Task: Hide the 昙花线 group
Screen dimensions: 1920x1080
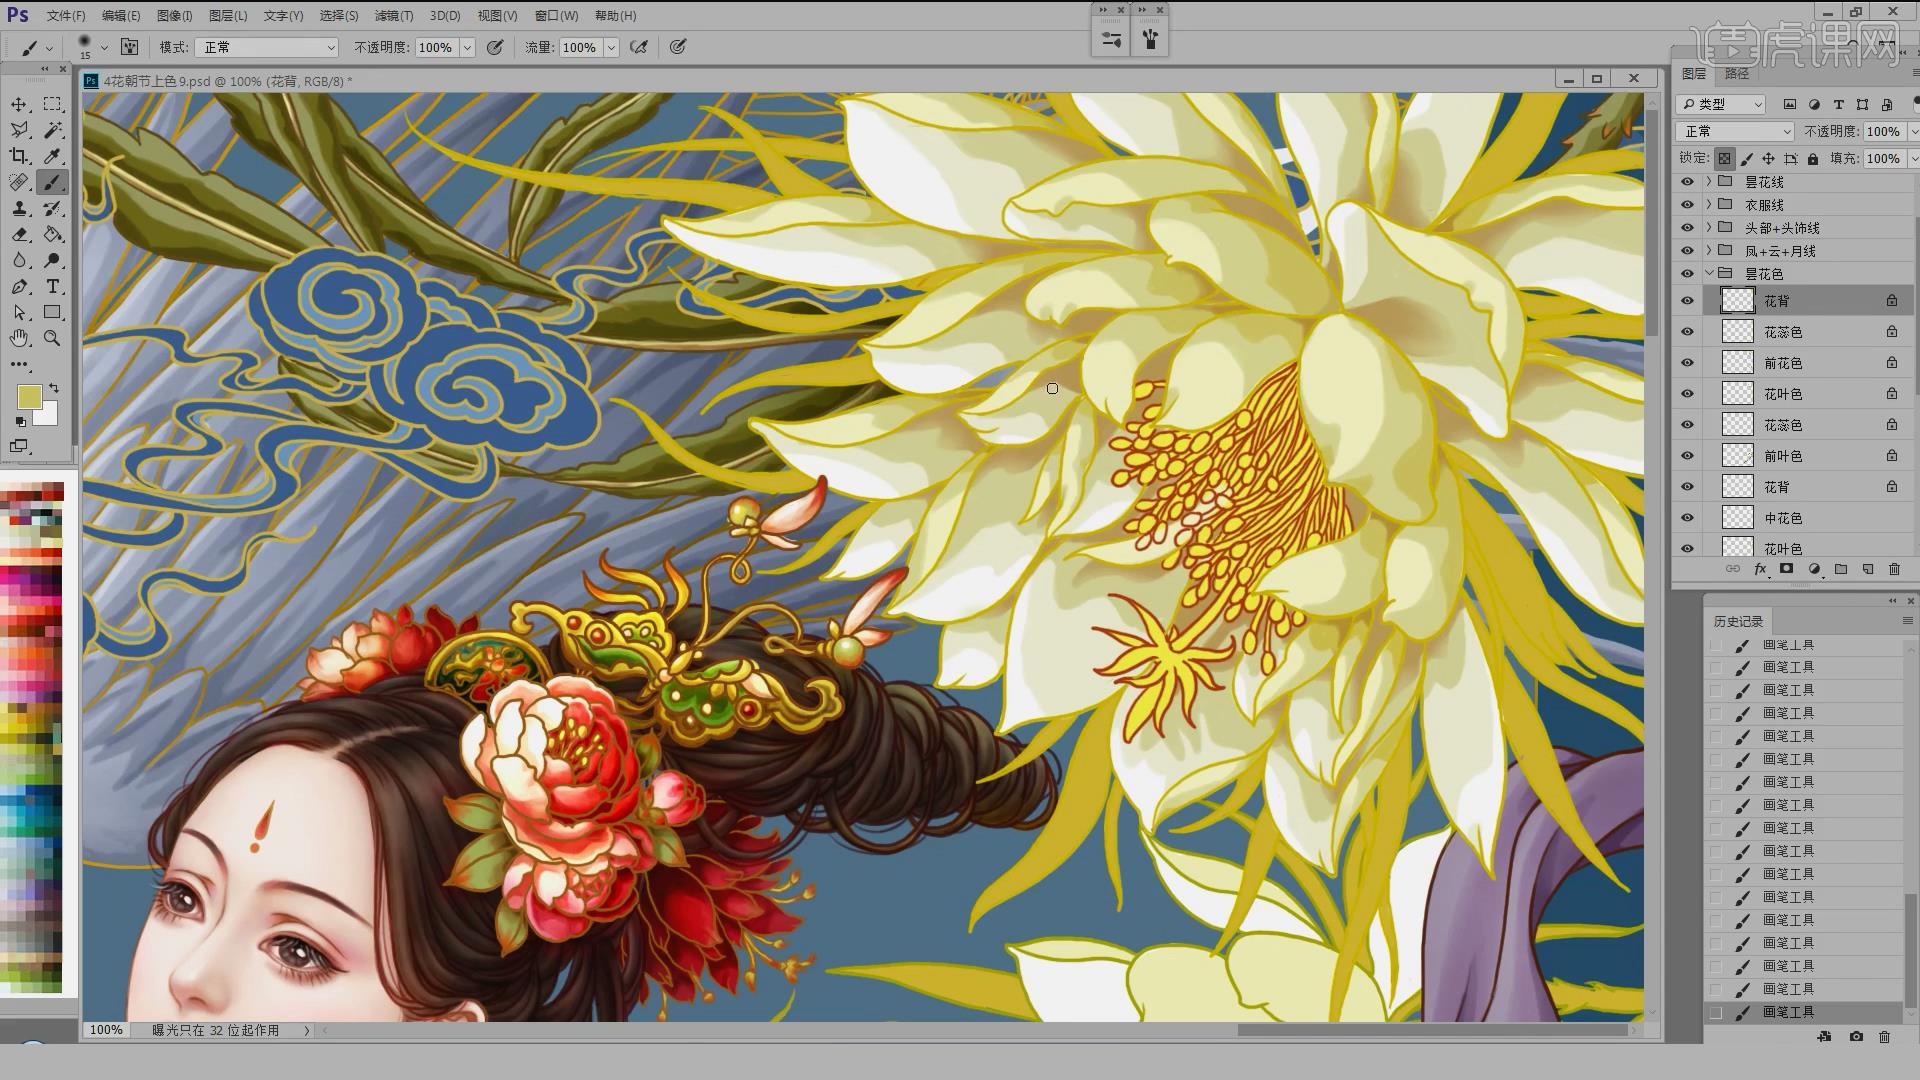Action: pyautogui.click(x=1688, y=182)
